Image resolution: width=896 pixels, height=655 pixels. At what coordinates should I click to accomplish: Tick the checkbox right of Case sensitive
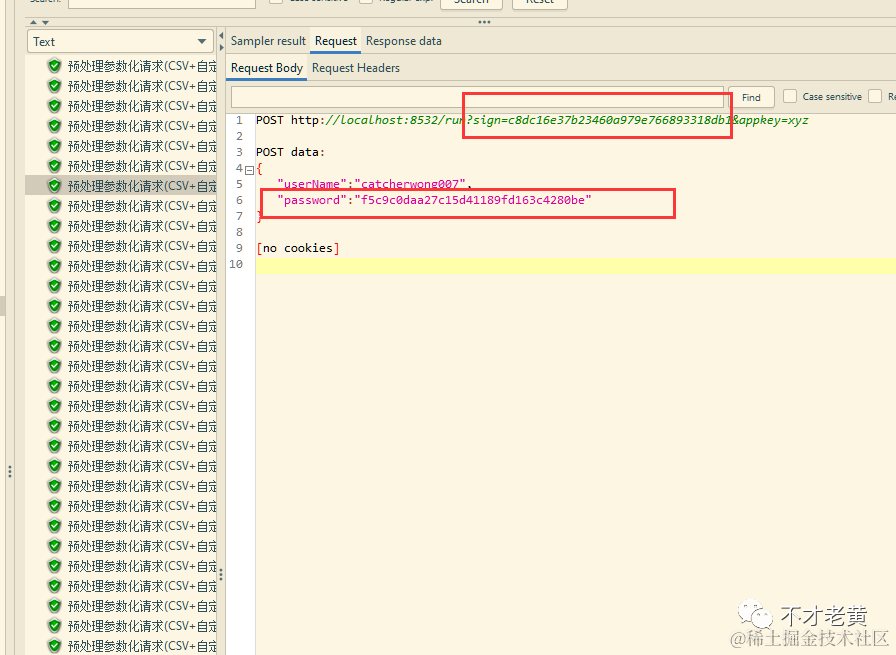click(875, 96)
